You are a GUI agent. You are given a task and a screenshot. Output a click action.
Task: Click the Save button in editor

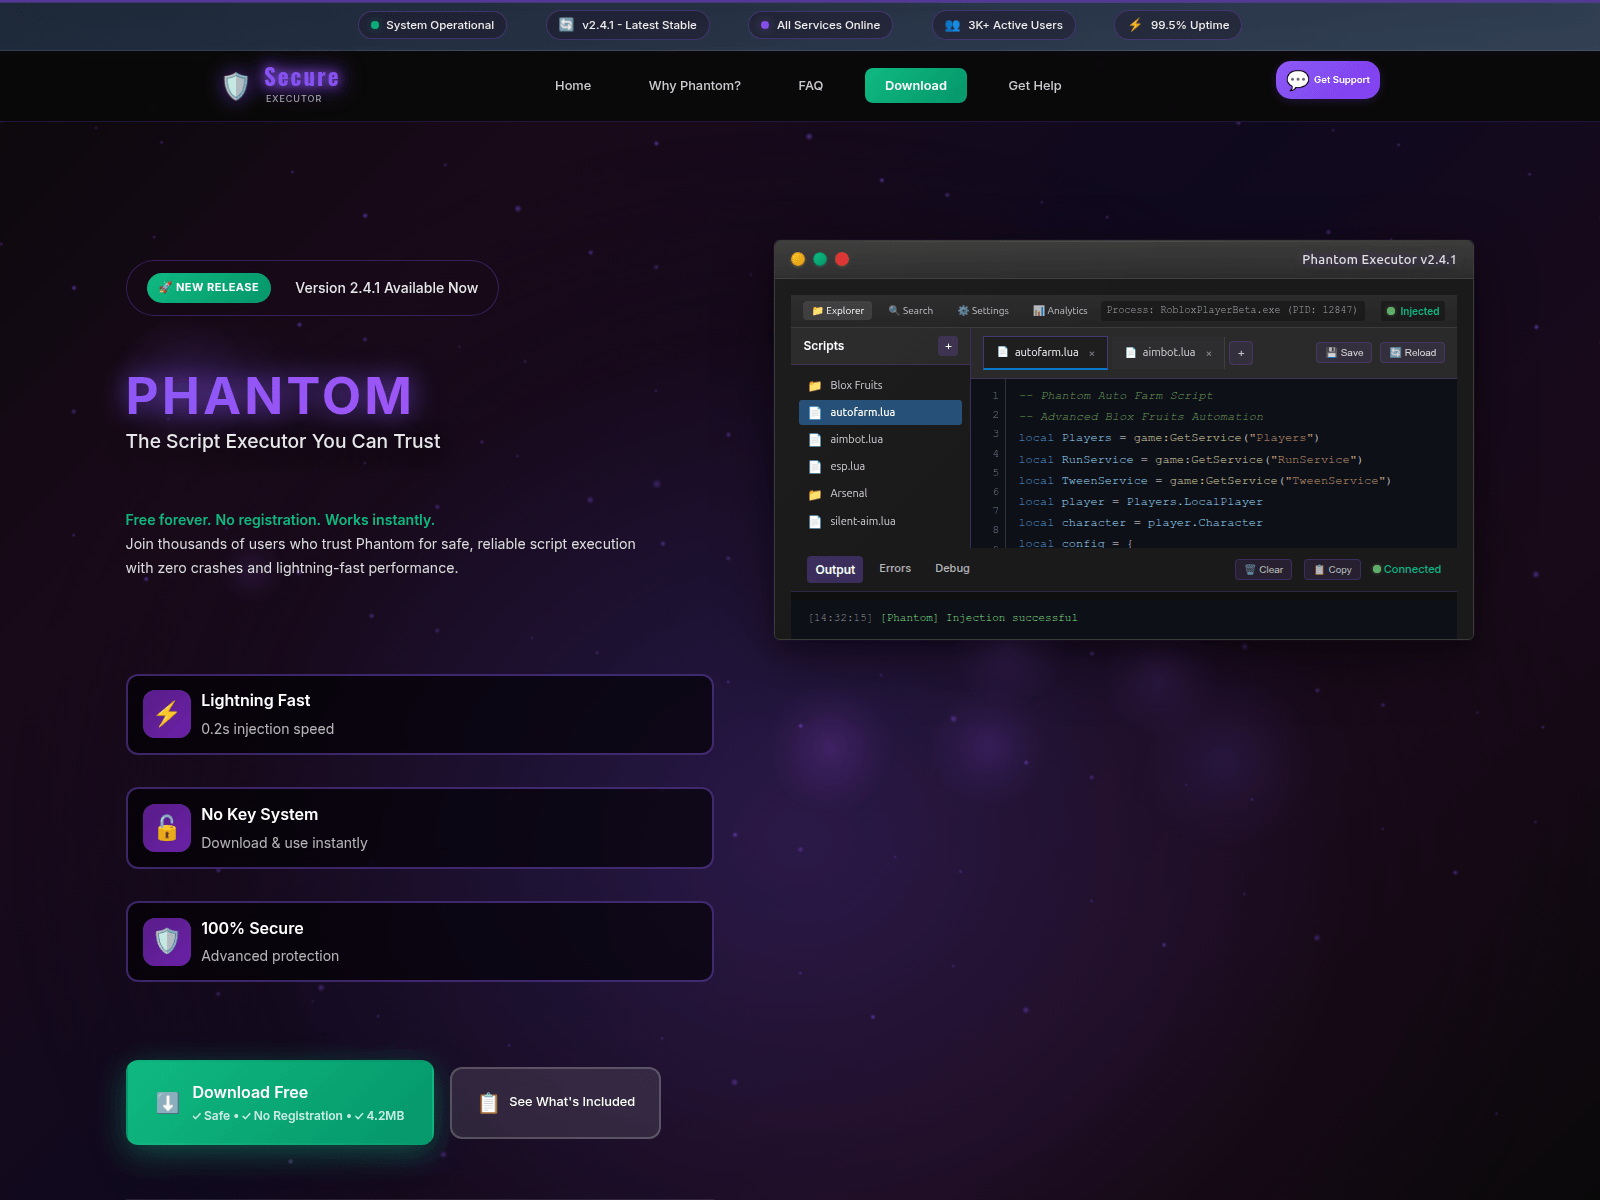click(x=1344, y=353)
